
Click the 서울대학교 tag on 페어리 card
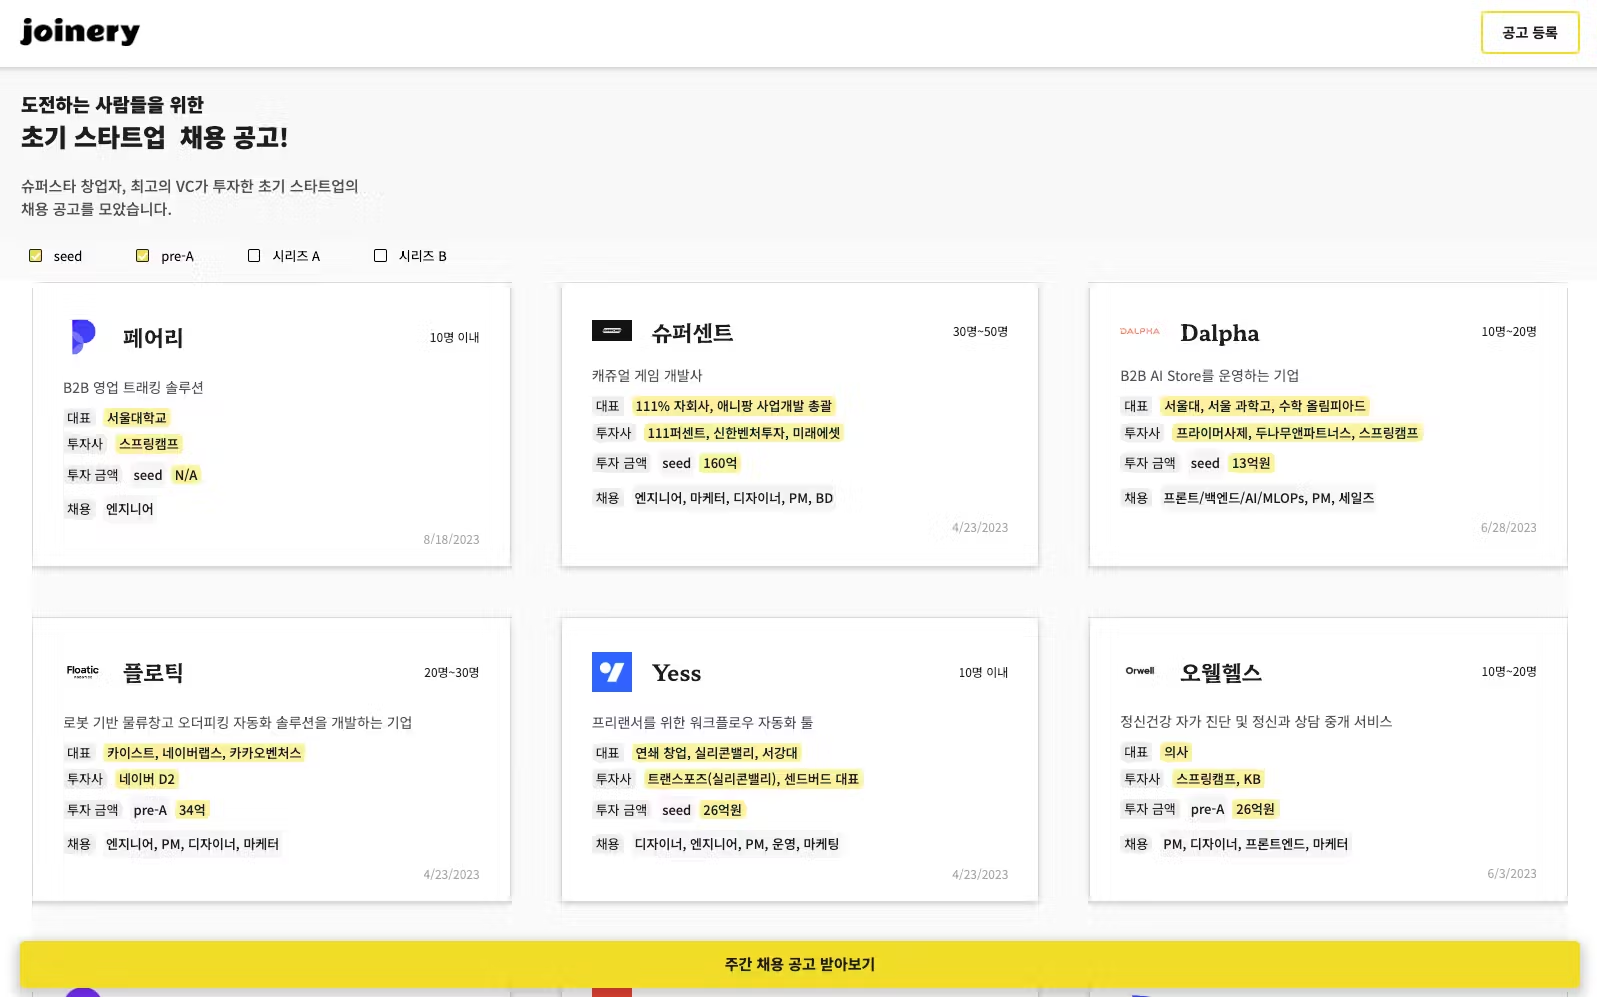[x=137, y=418]
